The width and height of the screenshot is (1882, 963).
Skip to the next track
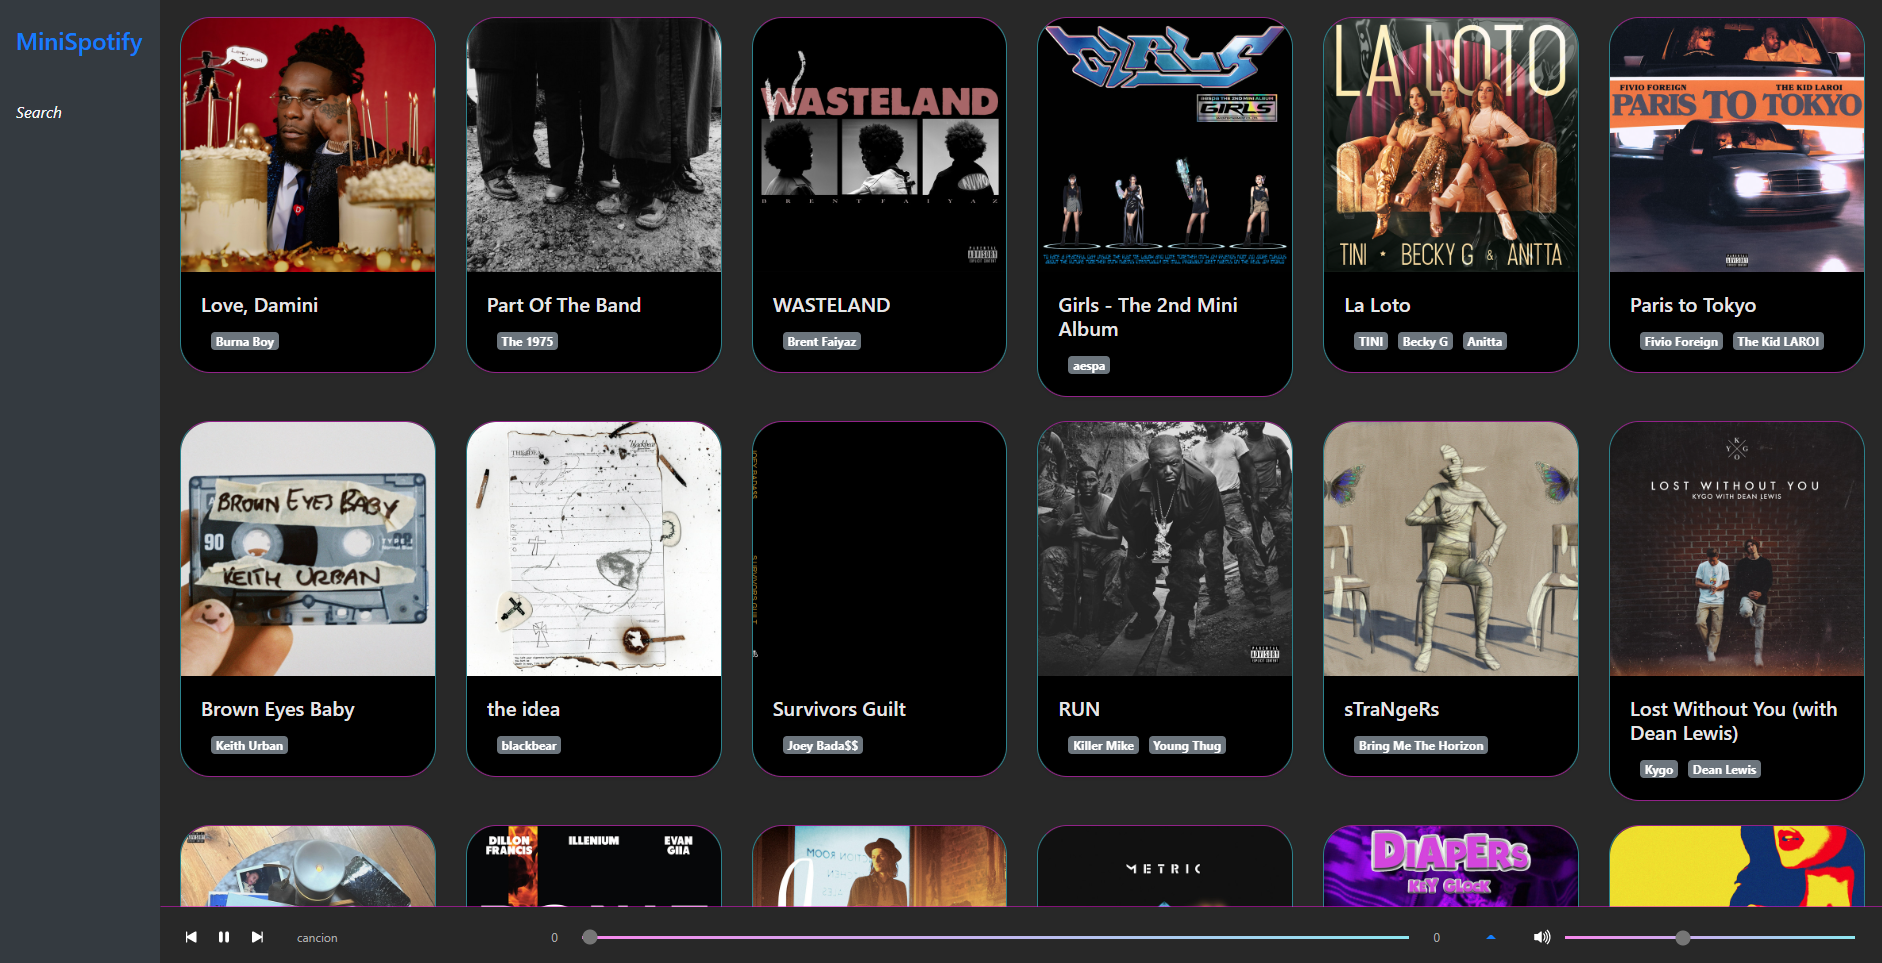click(257, 937)
